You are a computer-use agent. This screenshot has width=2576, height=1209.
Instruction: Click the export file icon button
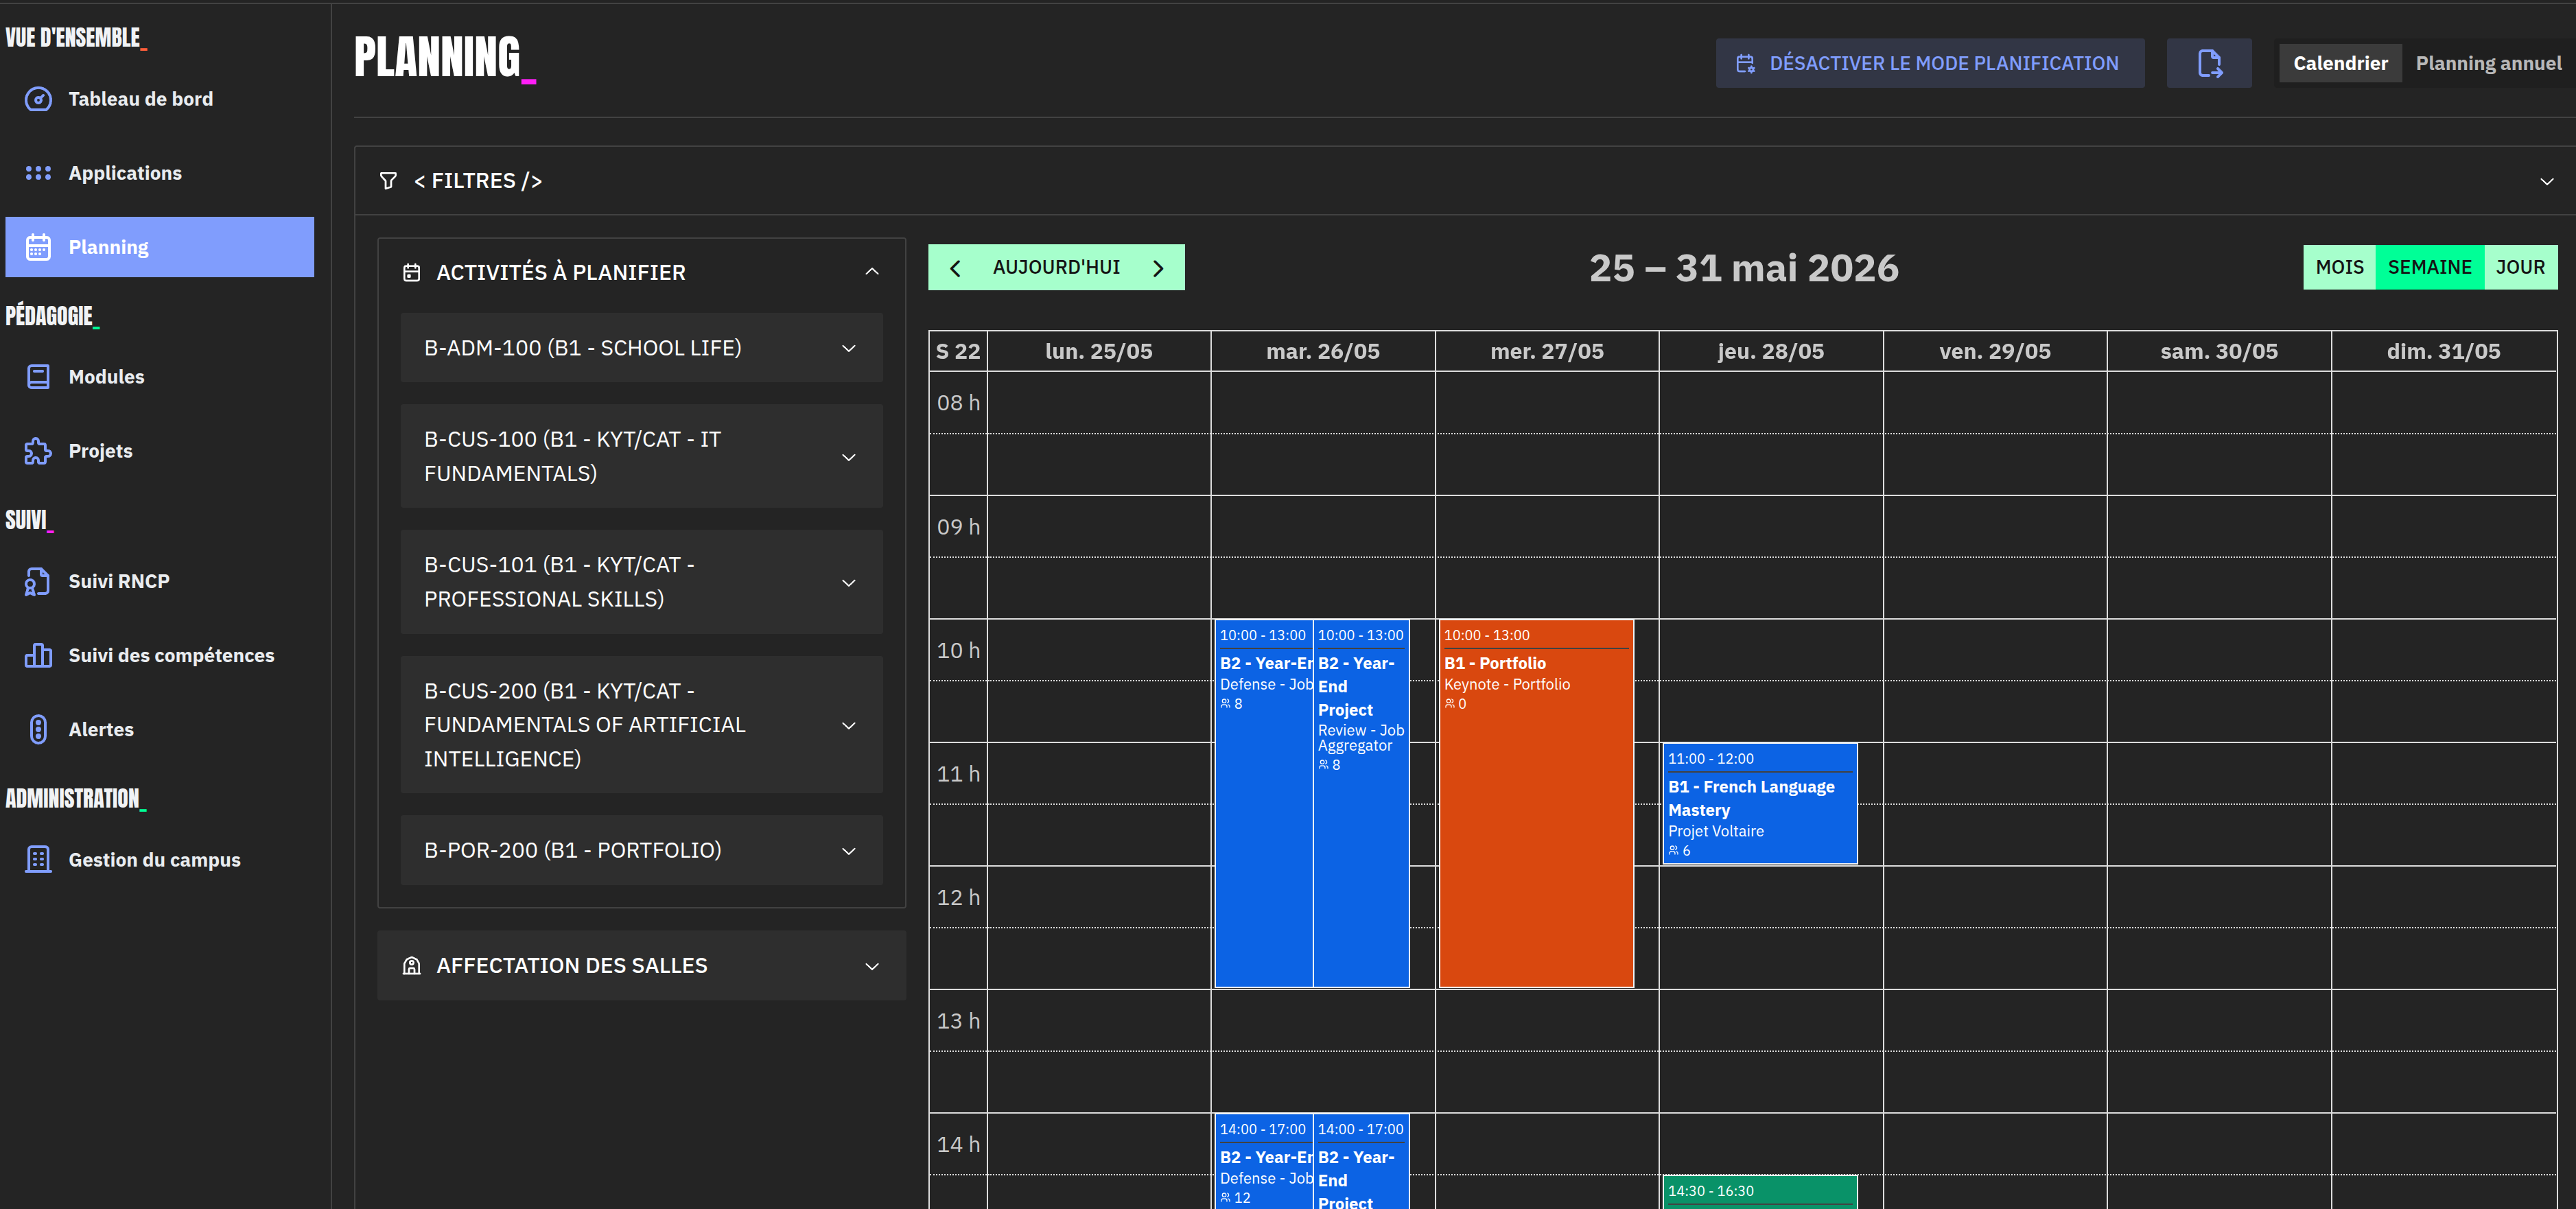2209,63
